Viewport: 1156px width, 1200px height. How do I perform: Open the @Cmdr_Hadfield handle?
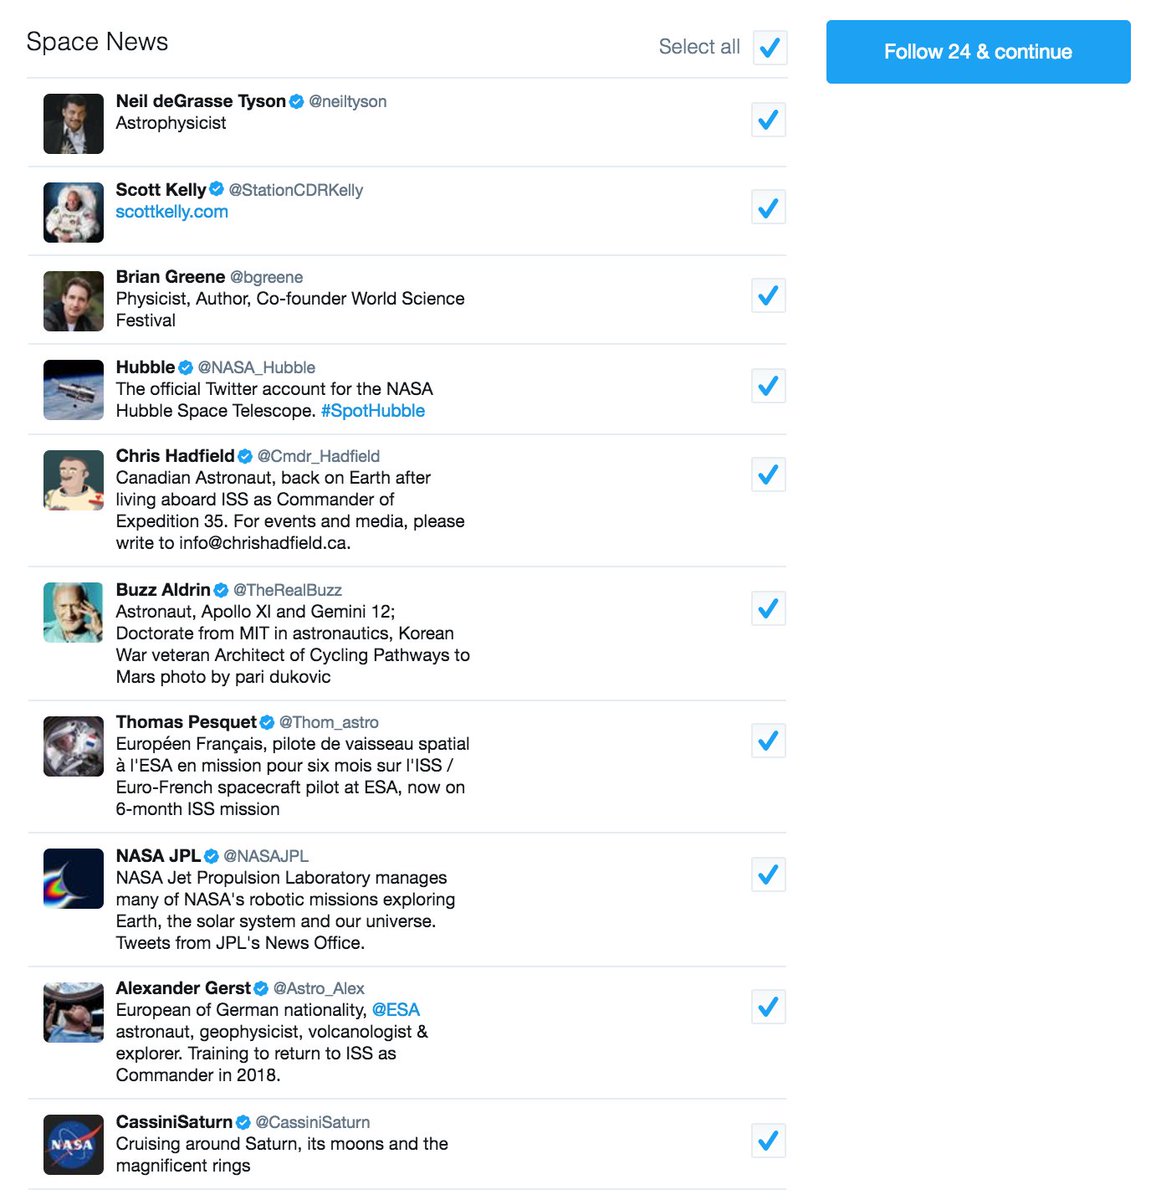pyautogui.click(x=318, y=456)
